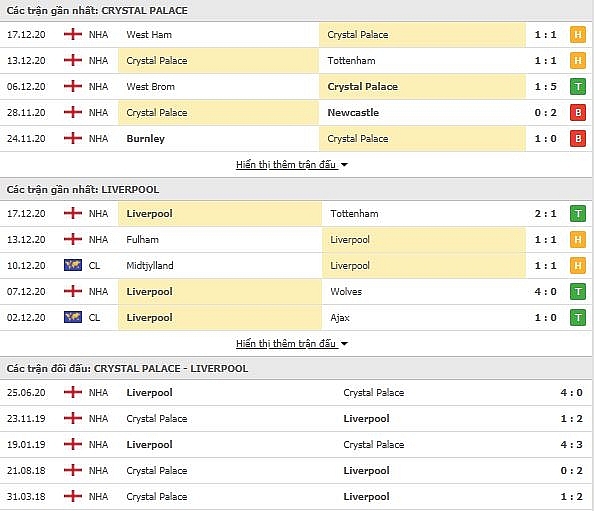The height and width of the screenshot is (511, 594).
Task: Select the 'Các trận đối đầu' head-to-head header
Action: 127,369
